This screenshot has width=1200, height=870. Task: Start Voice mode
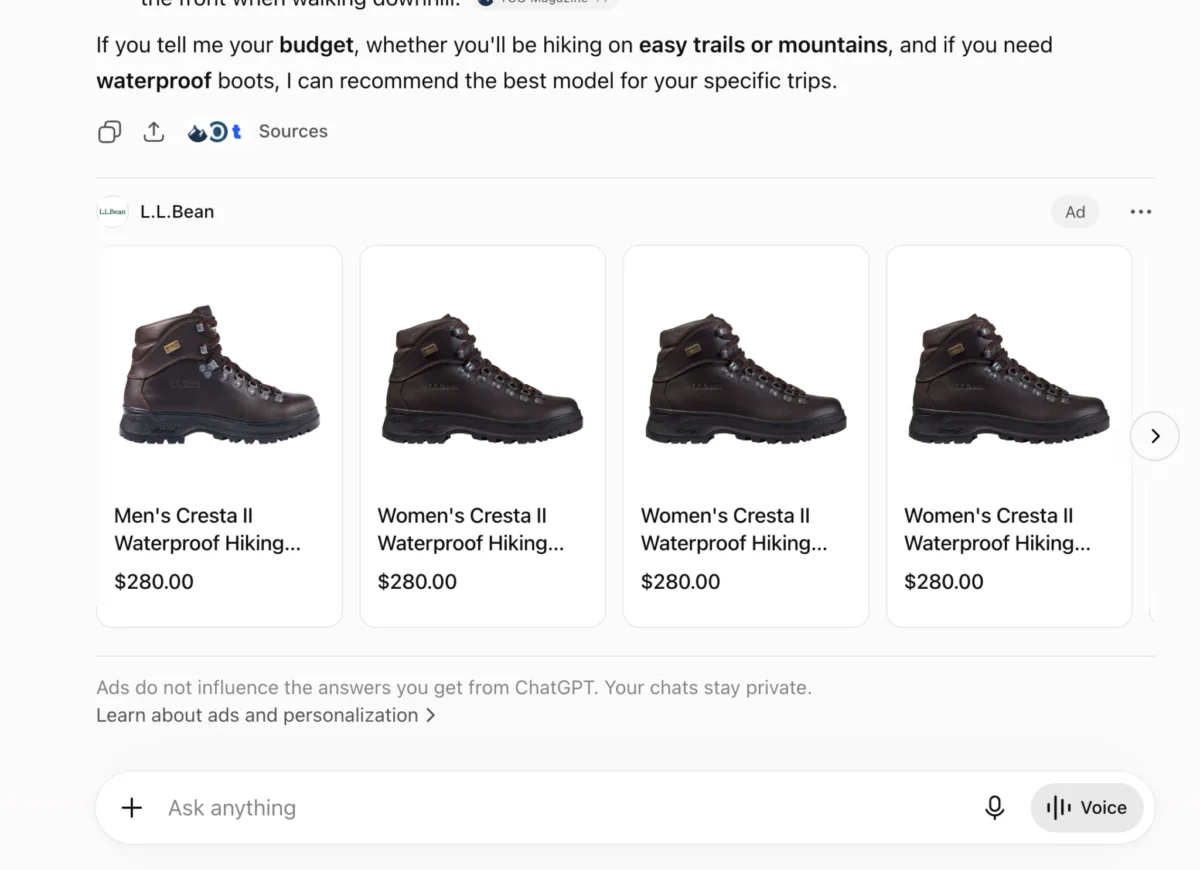click(1086, 808)
